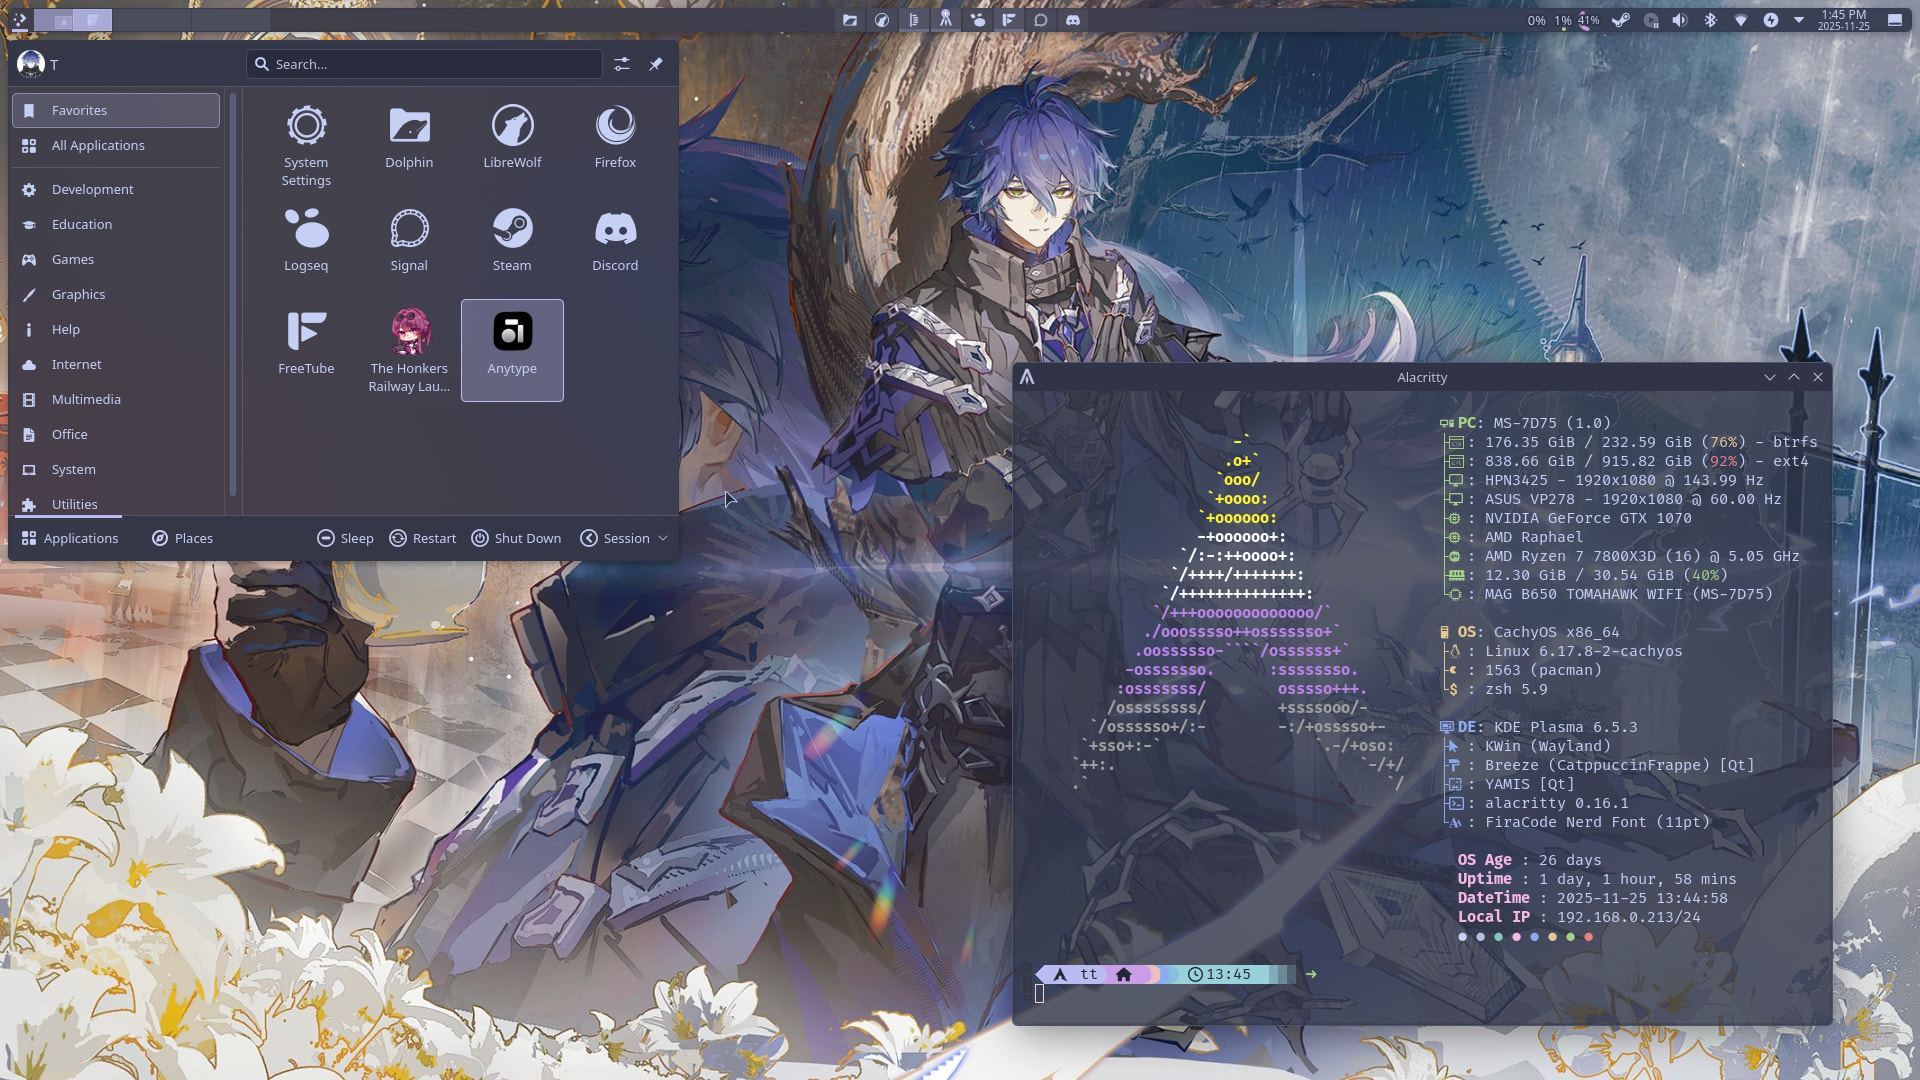
Task: Toggle Bluetooth tray icon
Action: (1710, 20)
